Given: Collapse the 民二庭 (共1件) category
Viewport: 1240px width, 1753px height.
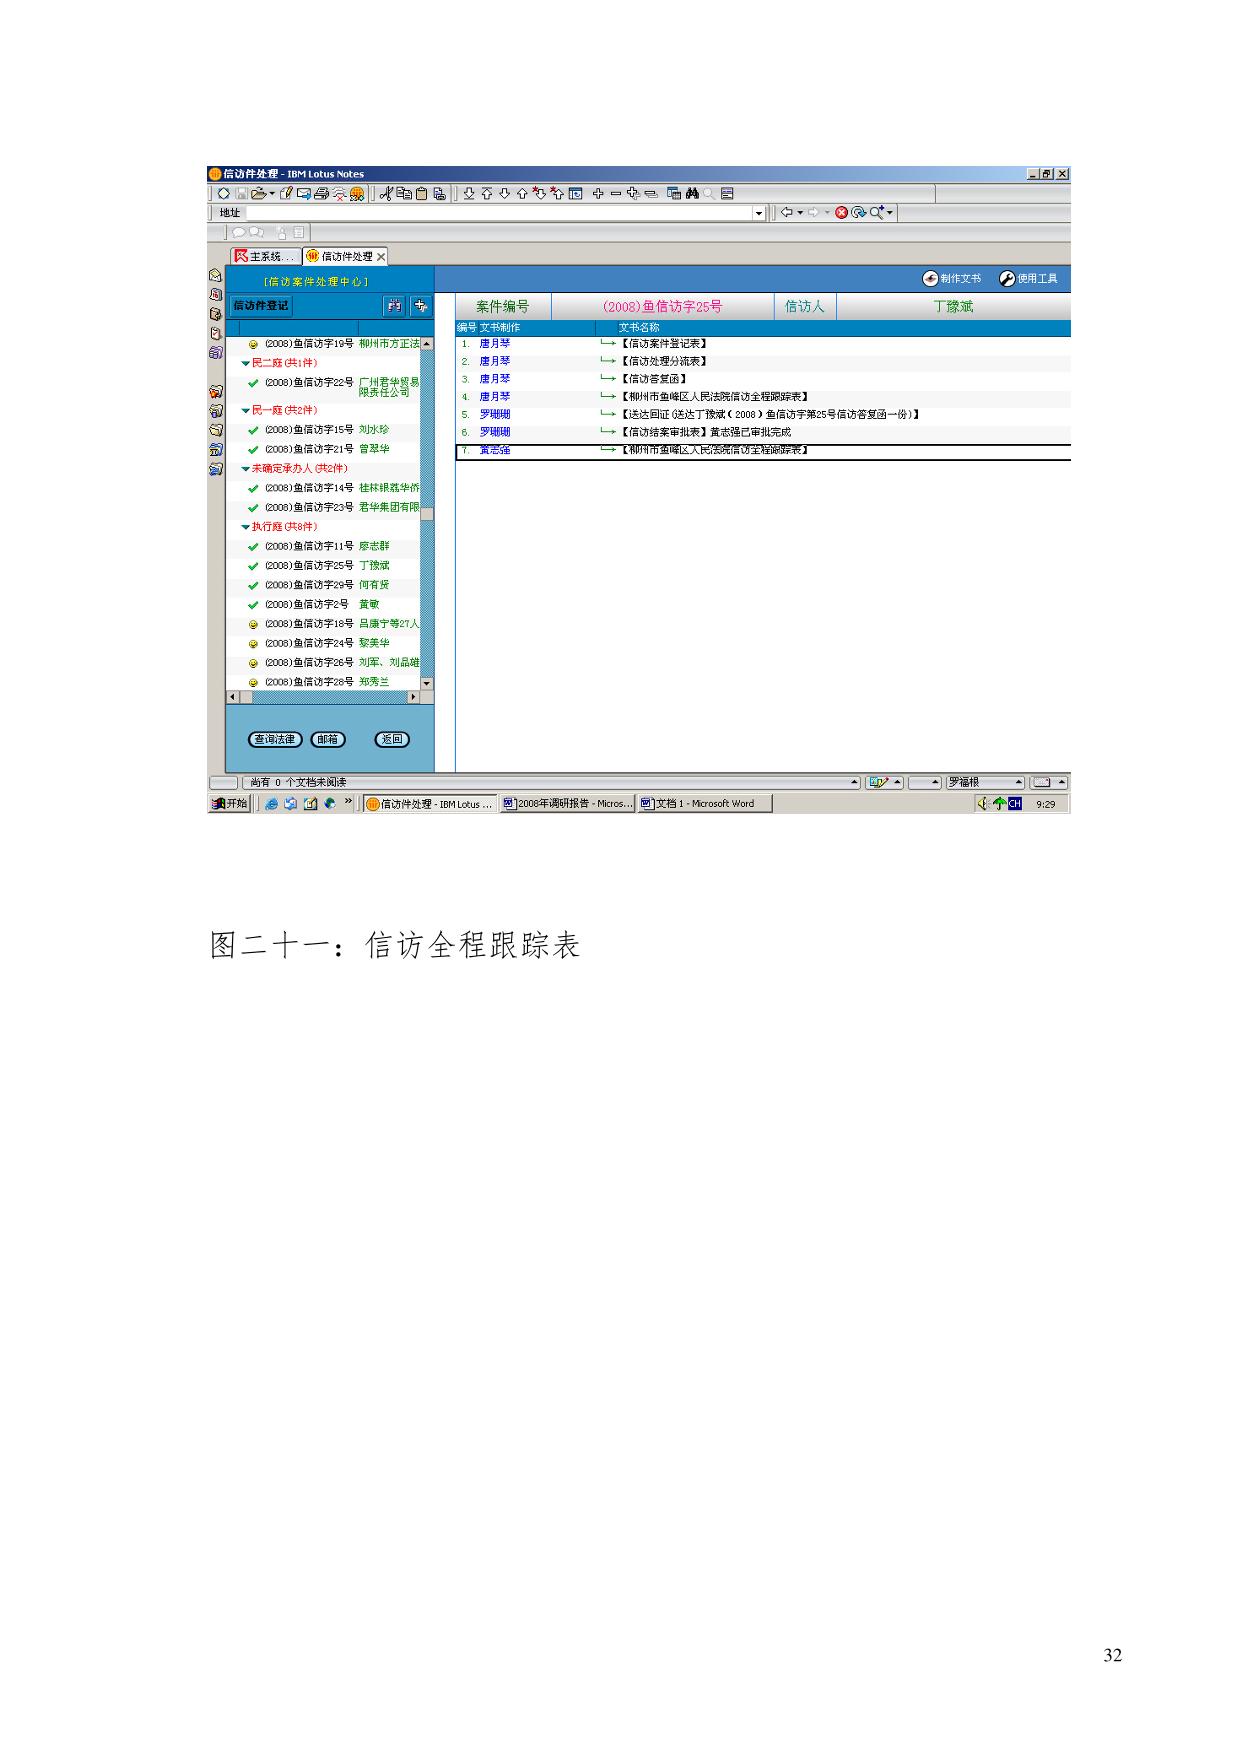Looking at the screenshot, I should (x=246, y=363).
